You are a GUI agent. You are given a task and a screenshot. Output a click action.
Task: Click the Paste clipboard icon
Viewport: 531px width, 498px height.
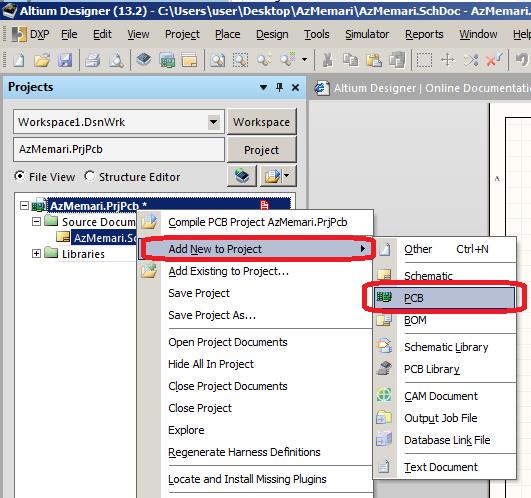click(x=374, y=60)
